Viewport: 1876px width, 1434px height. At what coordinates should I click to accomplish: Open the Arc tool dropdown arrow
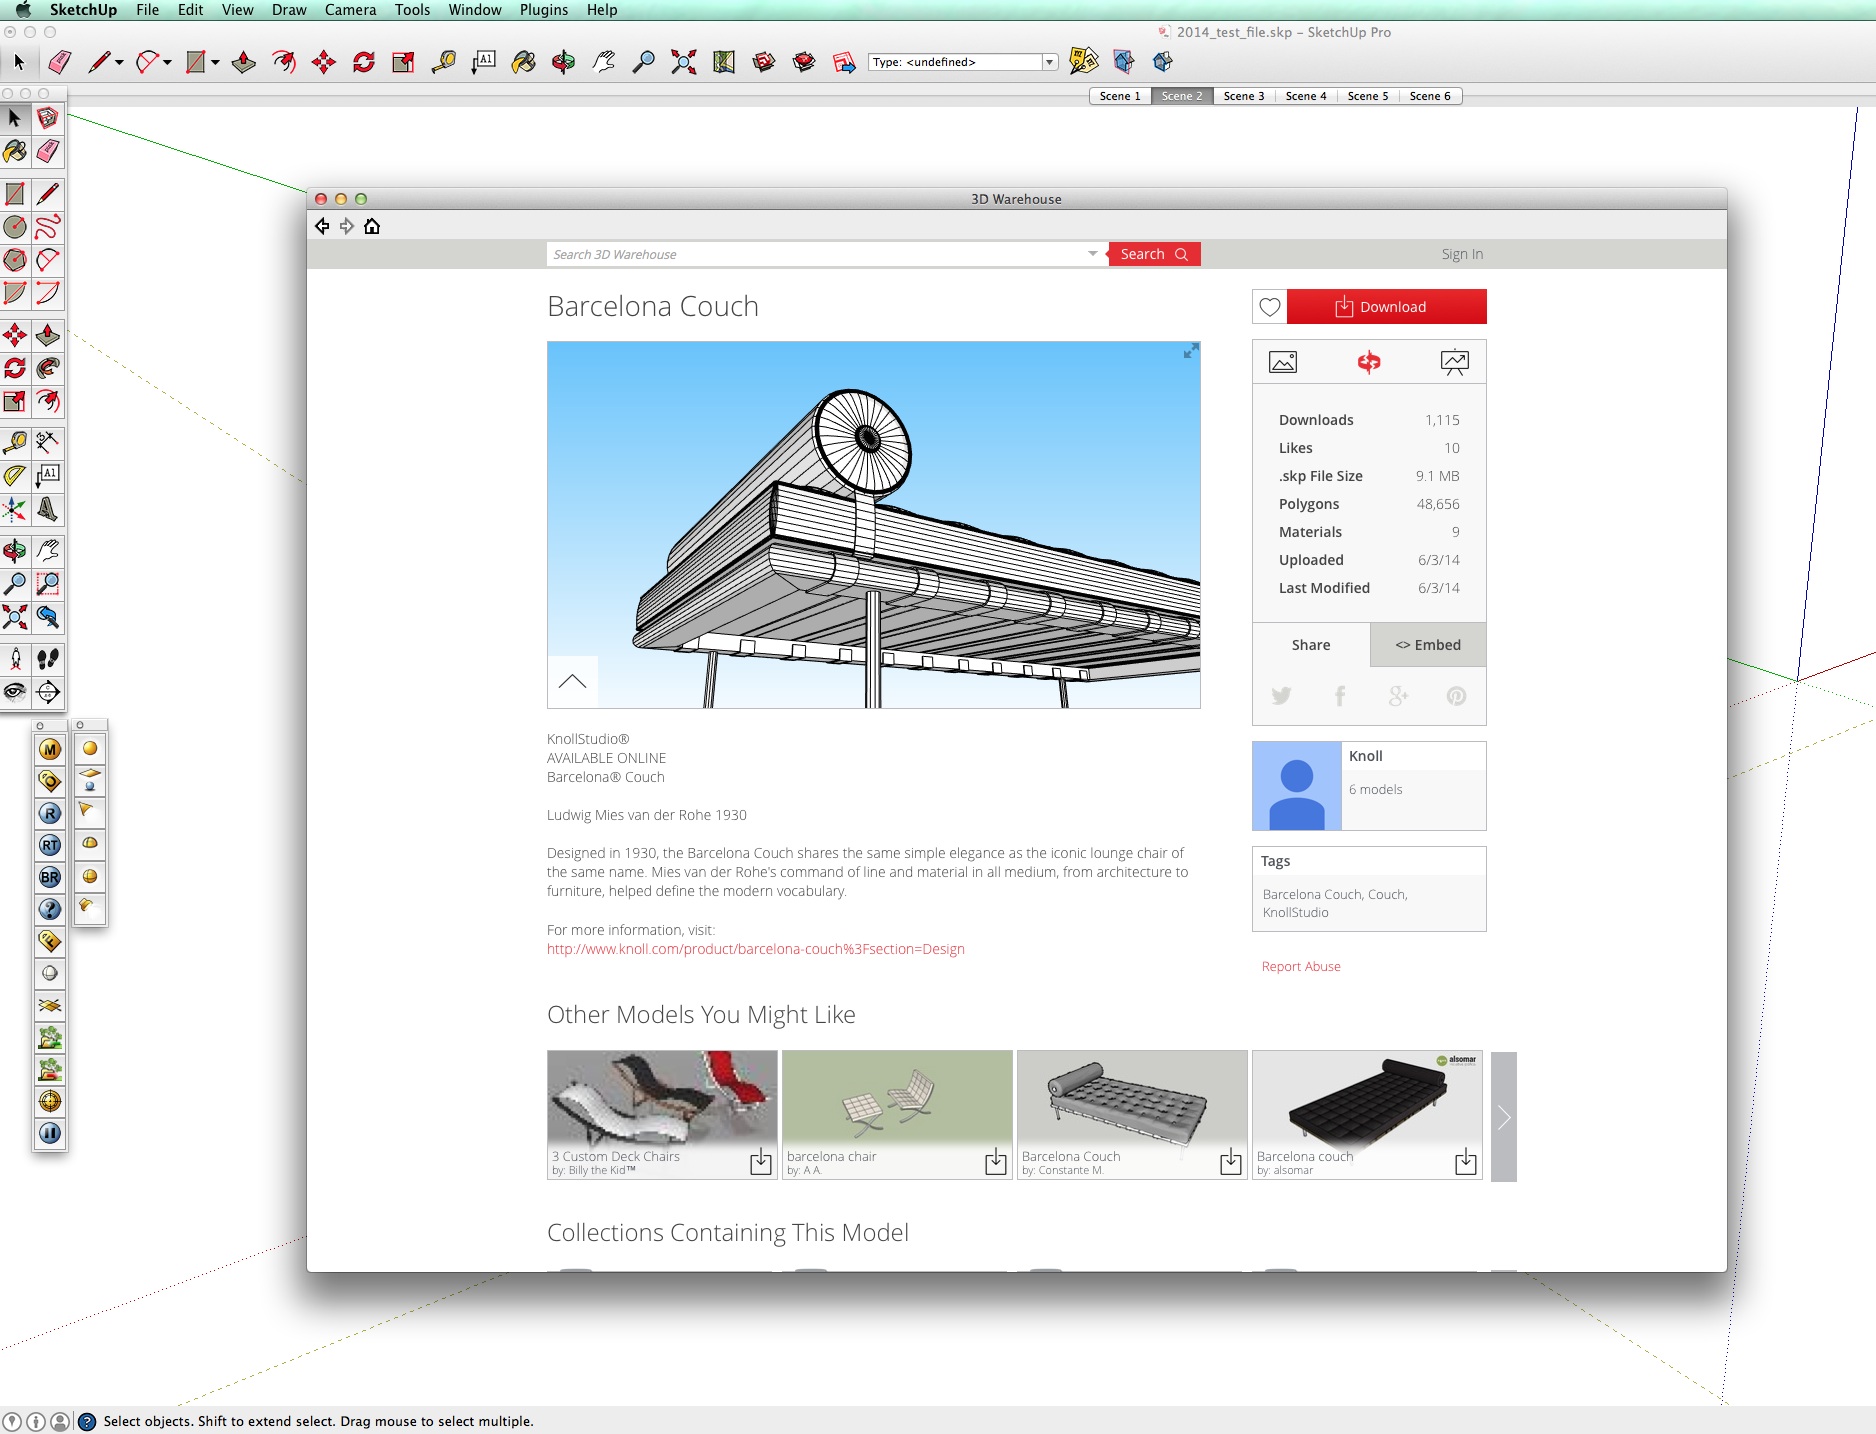tap(167, 62)
